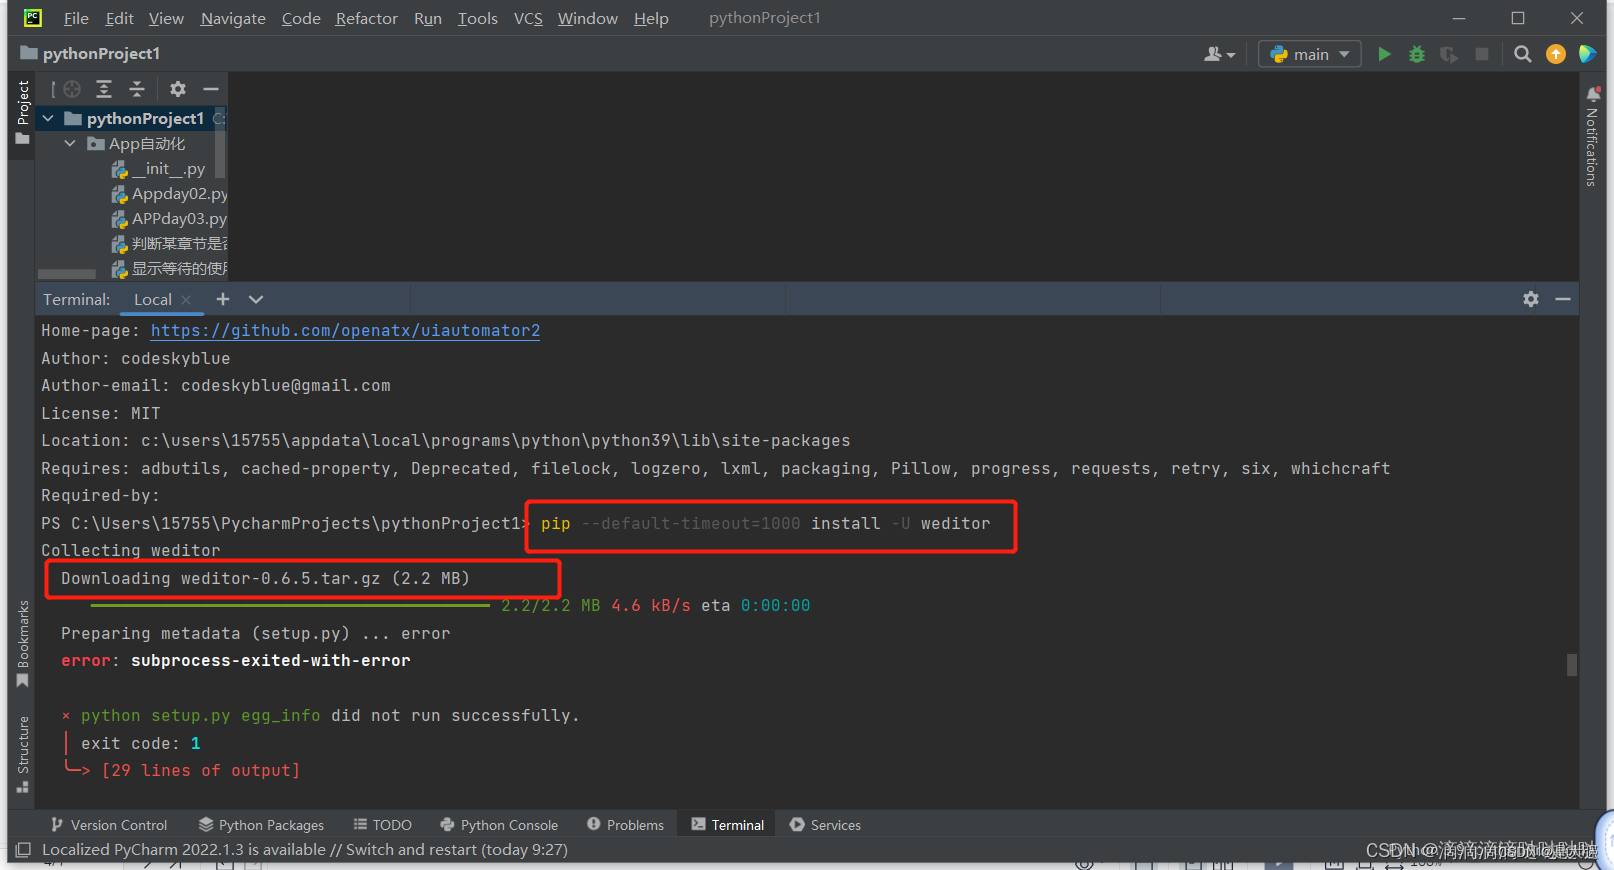Open the Python Packages tool tab

[262, 825]
